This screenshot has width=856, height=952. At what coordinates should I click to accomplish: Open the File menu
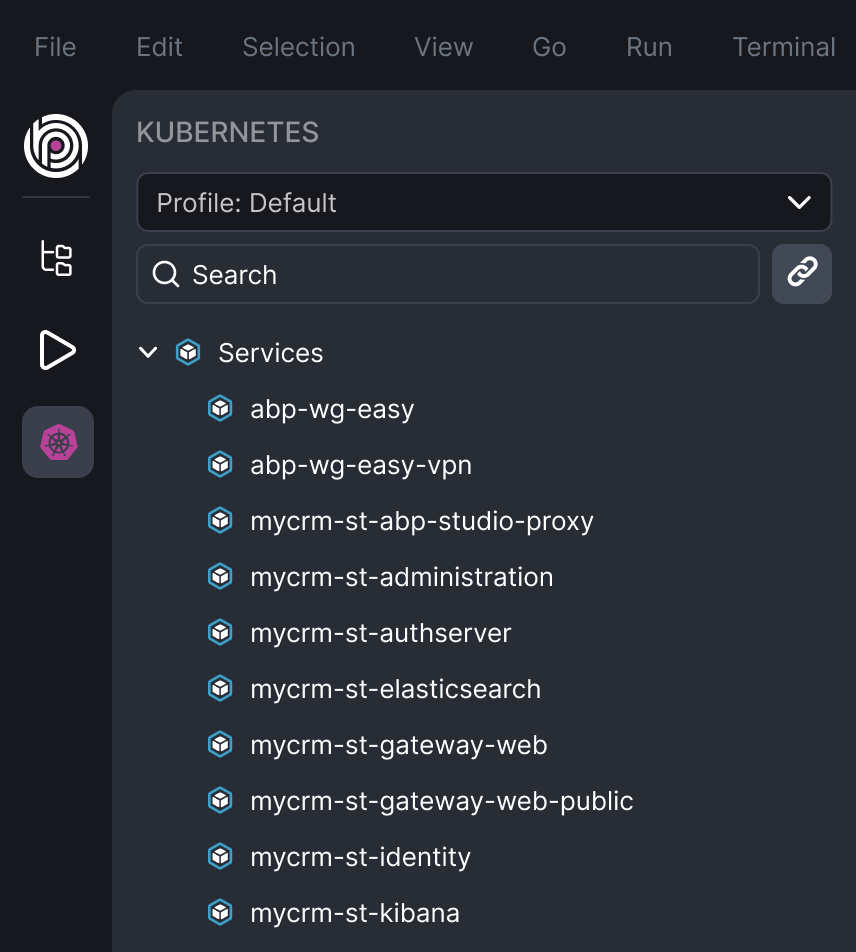(x=55, y=47)
